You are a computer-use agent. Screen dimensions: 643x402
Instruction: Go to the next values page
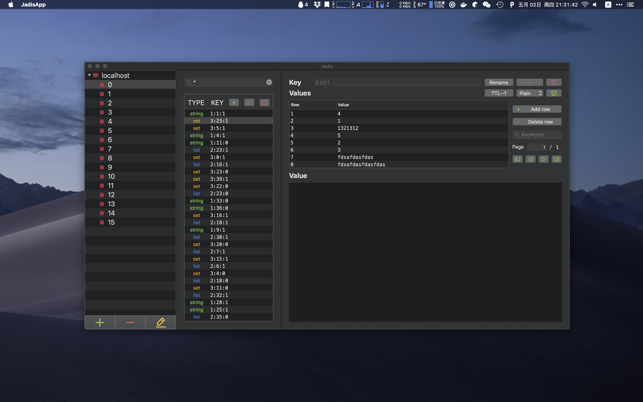[543, 159]
